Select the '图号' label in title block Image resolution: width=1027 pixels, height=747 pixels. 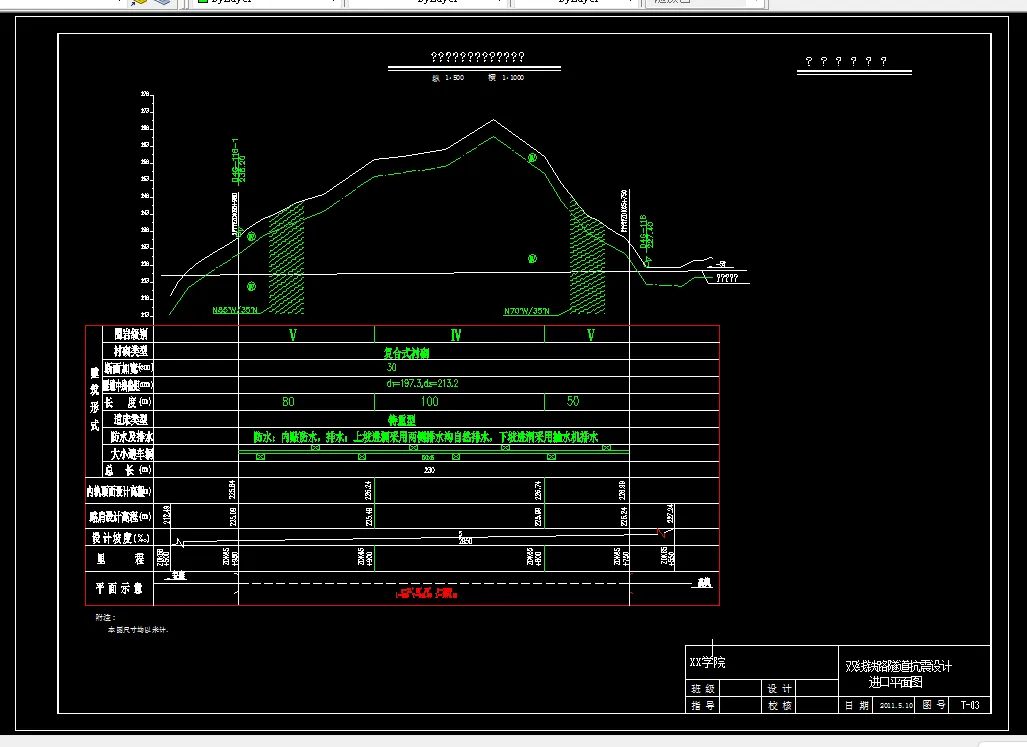(x=934, y=705)
